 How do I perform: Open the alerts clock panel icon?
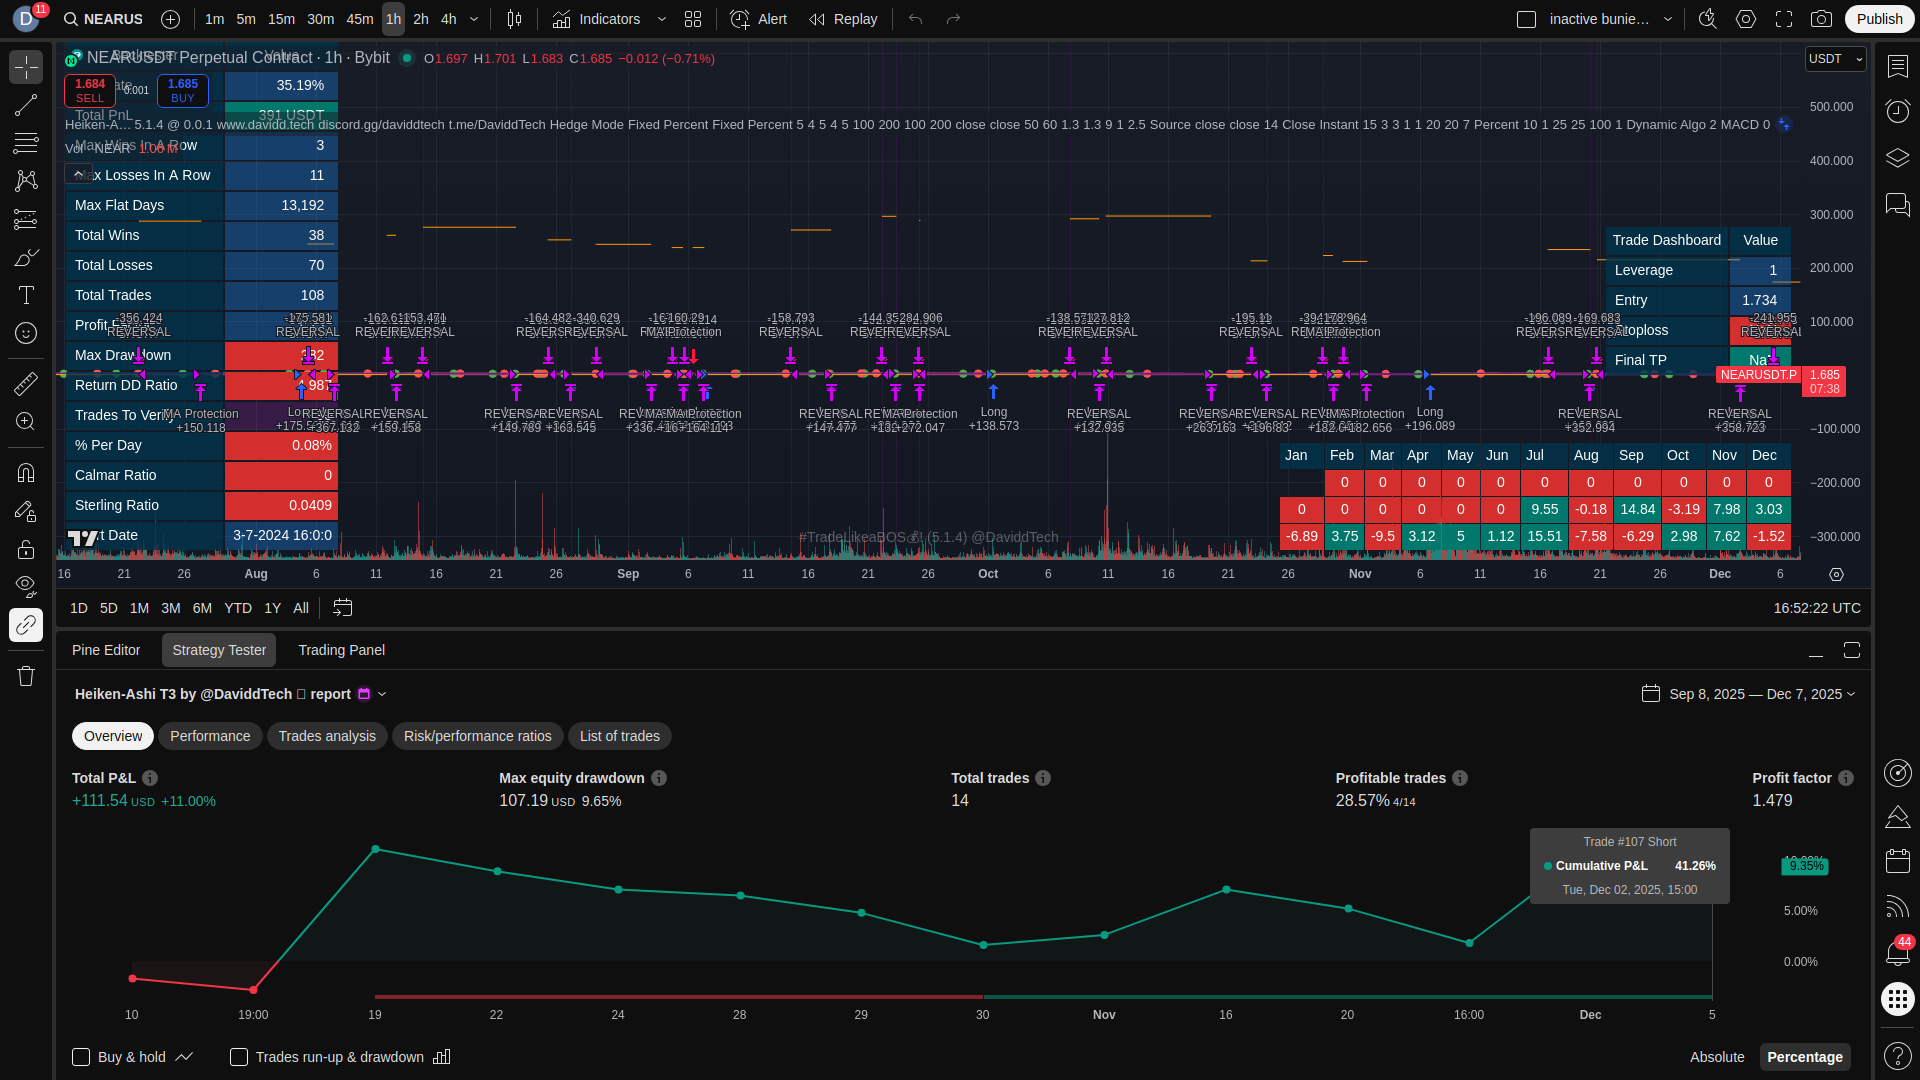(1897, 111)
